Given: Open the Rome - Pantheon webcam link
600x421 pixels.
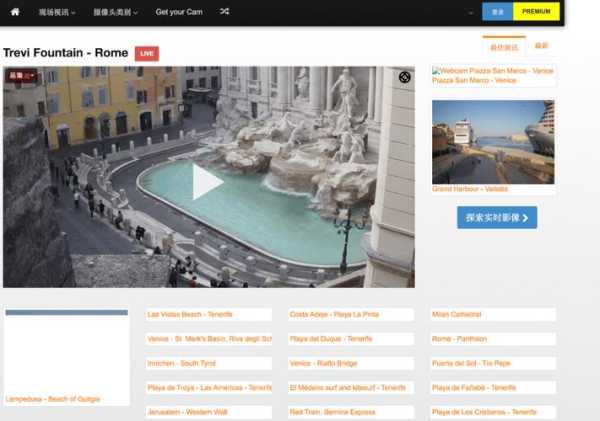Looking at the screenshot, I should coord(459,339).
